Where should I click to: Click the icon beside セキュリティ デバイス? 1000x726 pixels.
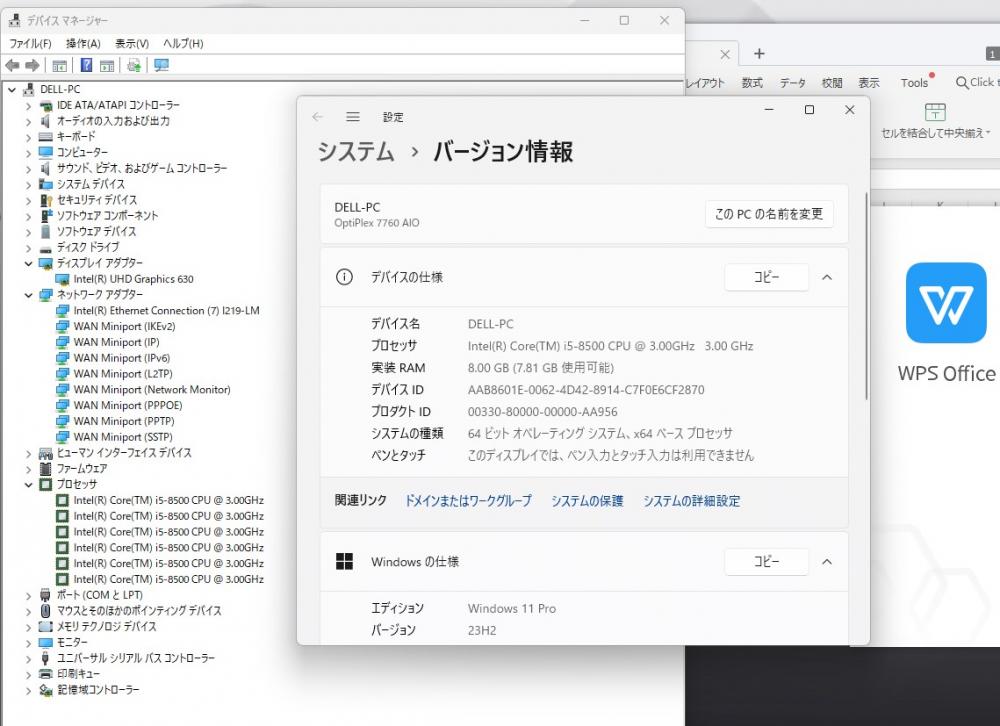(45, 200)
